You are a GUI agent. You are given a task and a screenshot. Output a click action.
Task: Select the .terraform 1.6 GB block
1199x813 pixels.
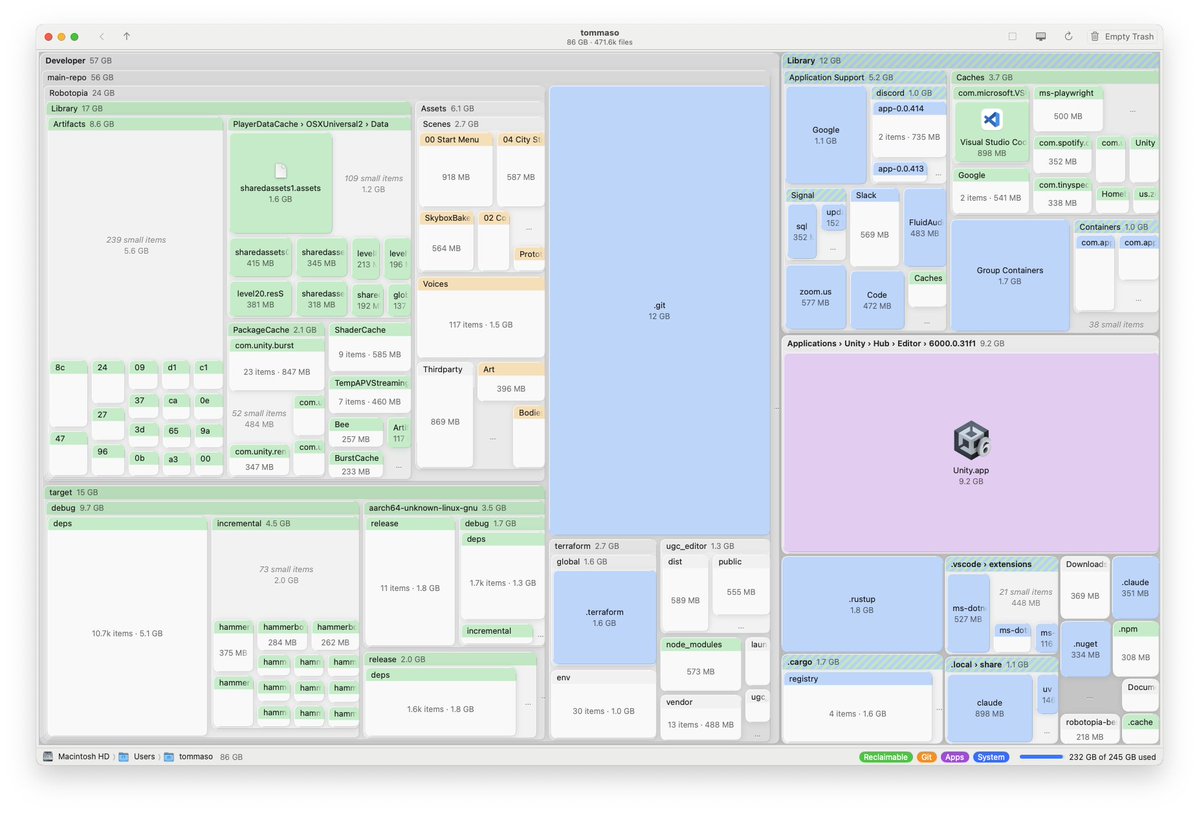604,617
